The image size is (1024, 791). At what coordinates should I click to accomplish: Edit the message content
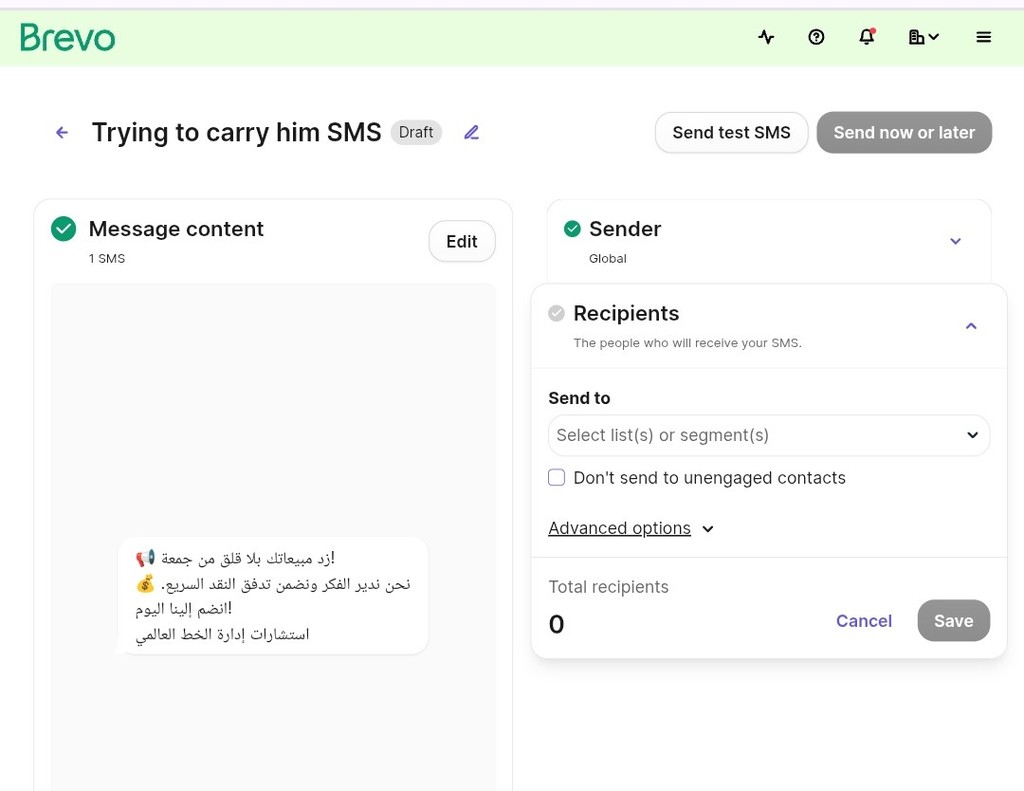(x=462, y=242)
